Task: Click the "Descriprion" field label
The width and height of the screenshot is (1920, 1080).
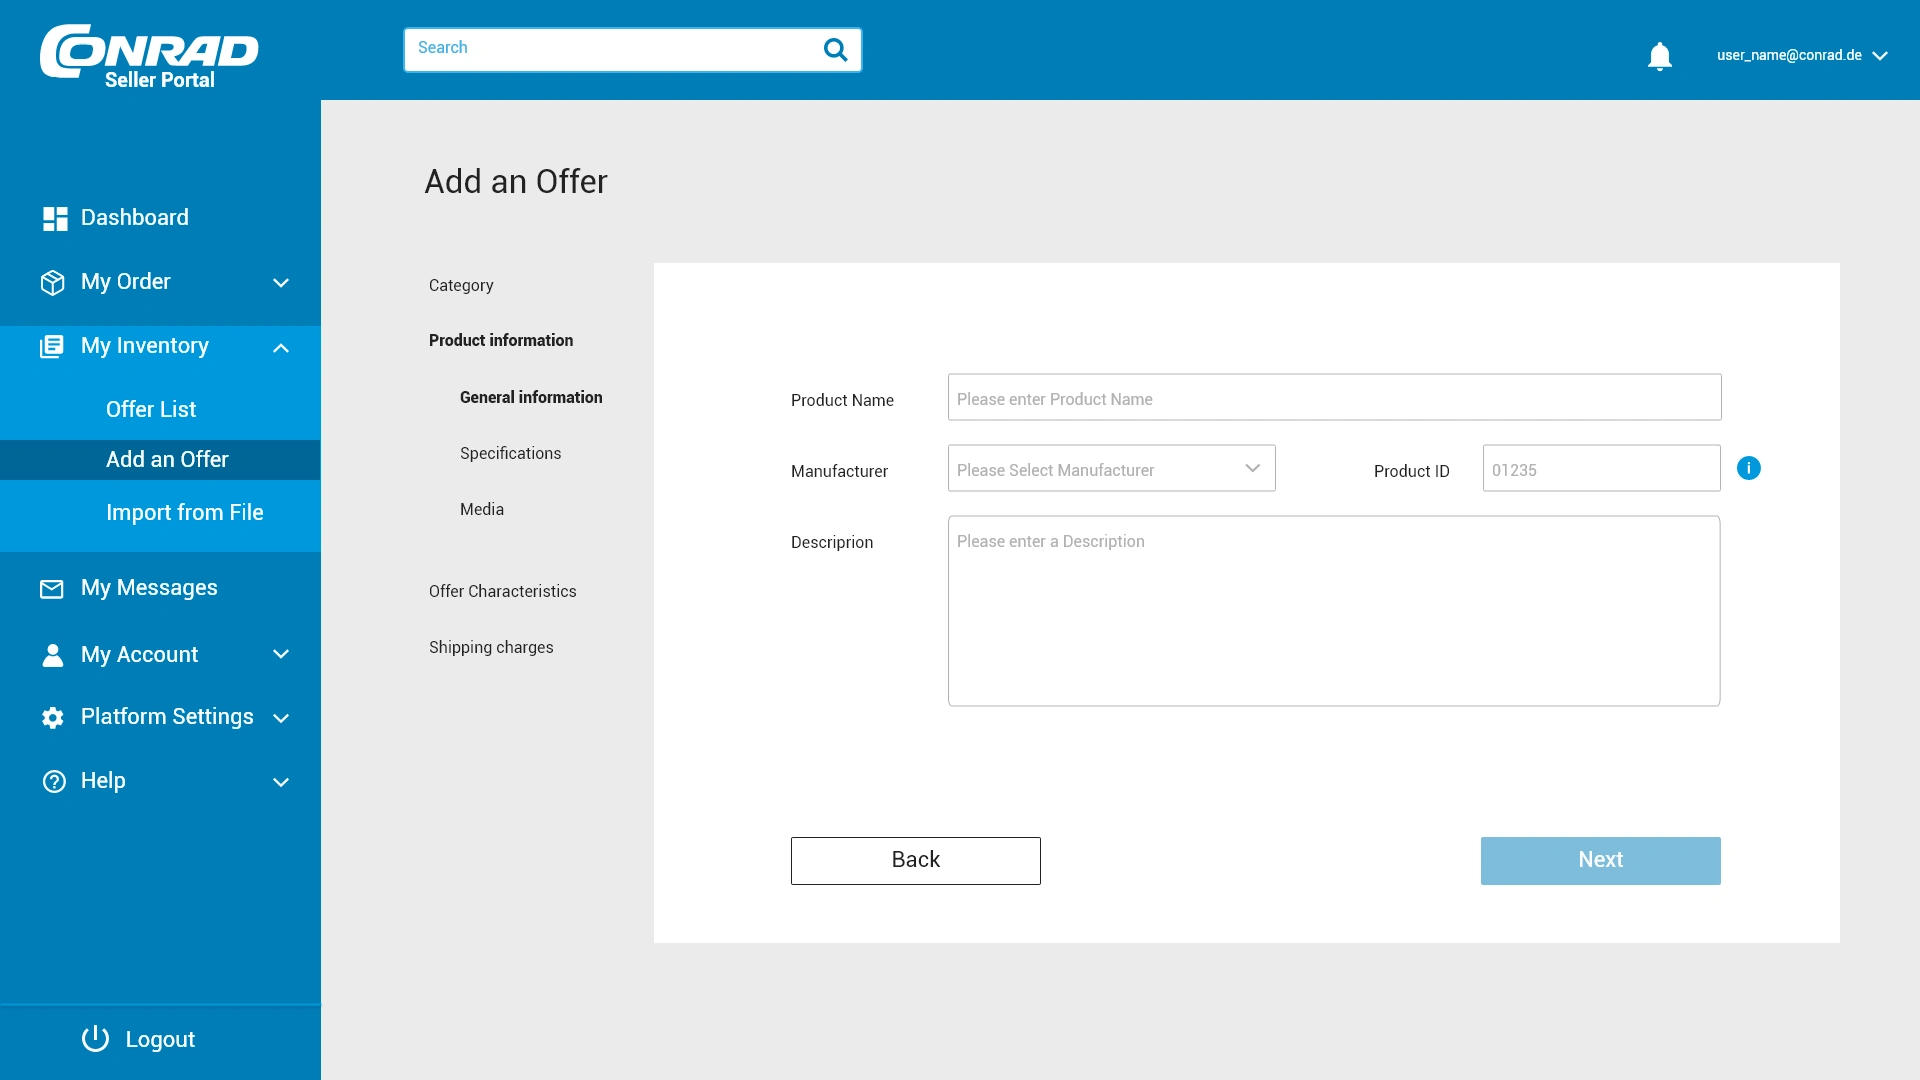Action: [831, 543]
